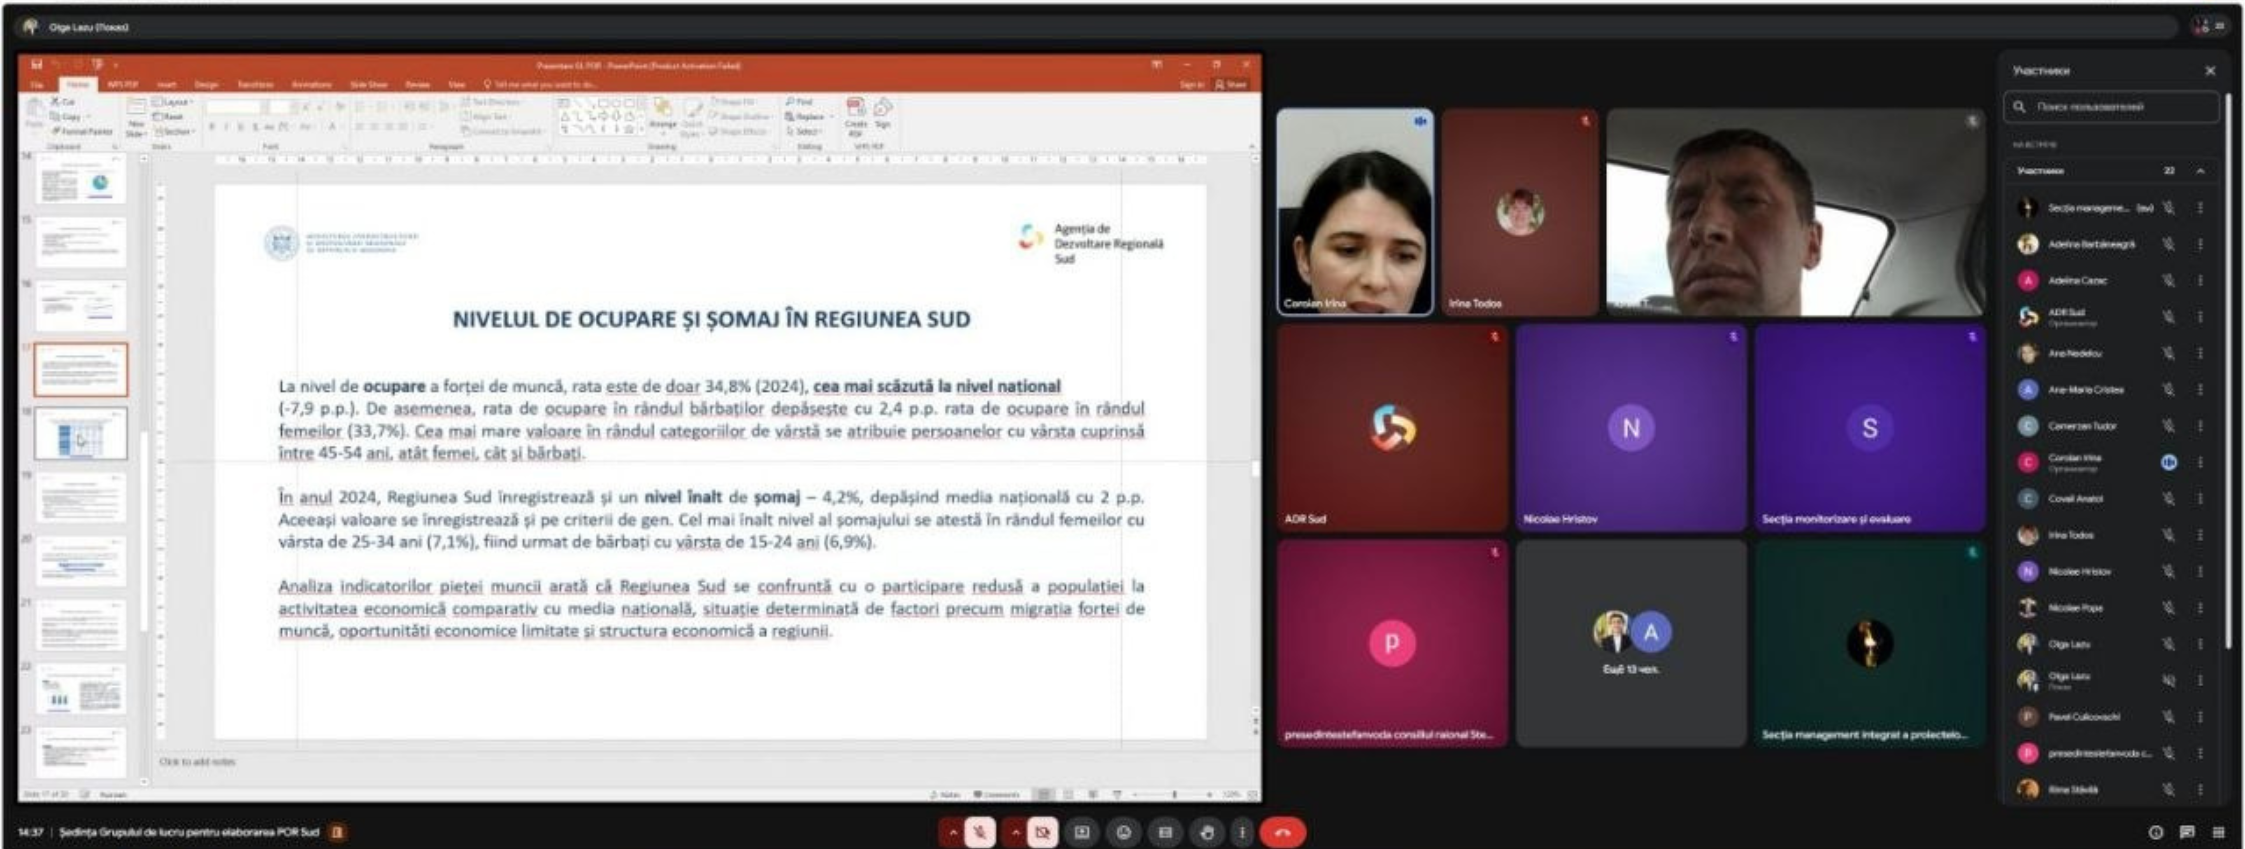Toggle mute icon next to Adelina Cazac
2245x849 pixels.
click(x=2168, y=281)
